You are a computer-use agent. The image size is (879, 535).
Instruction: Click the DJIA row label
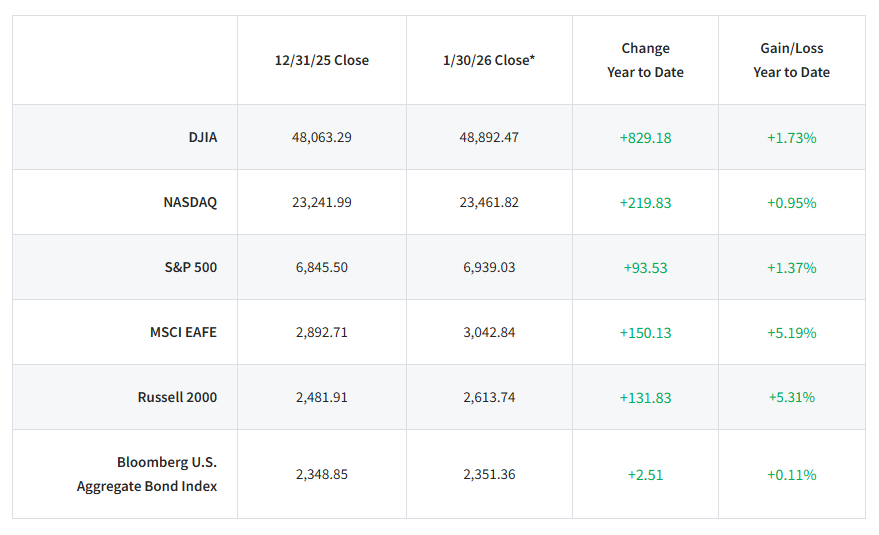(x=203, y=137)
